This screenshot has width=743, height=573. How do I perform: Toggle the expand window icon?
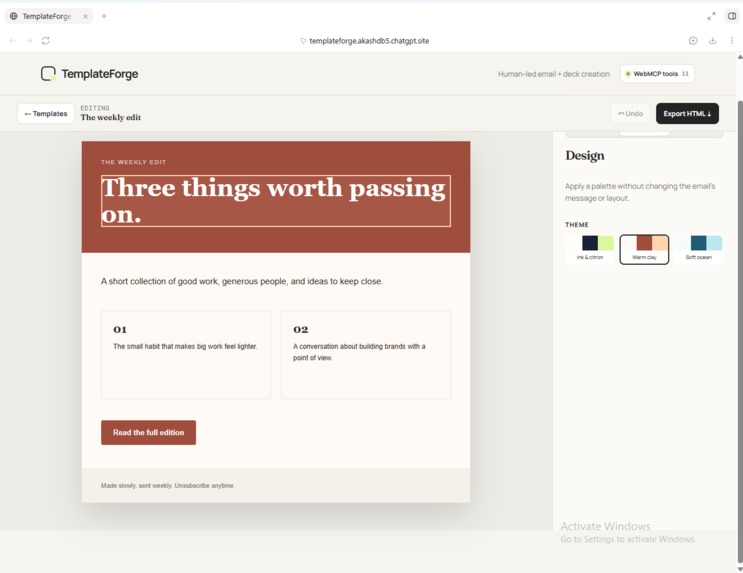(711, 16)
